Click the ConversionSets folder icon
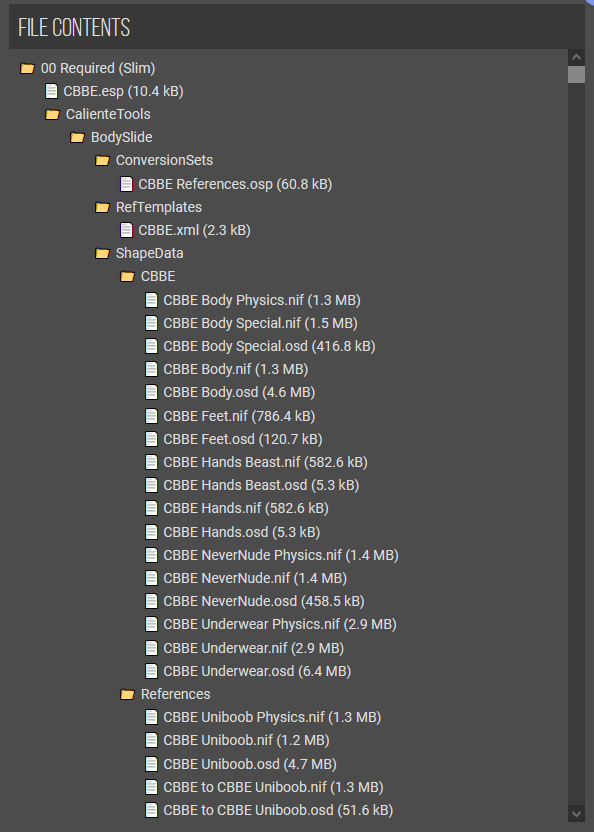 (x=102, y=160)
